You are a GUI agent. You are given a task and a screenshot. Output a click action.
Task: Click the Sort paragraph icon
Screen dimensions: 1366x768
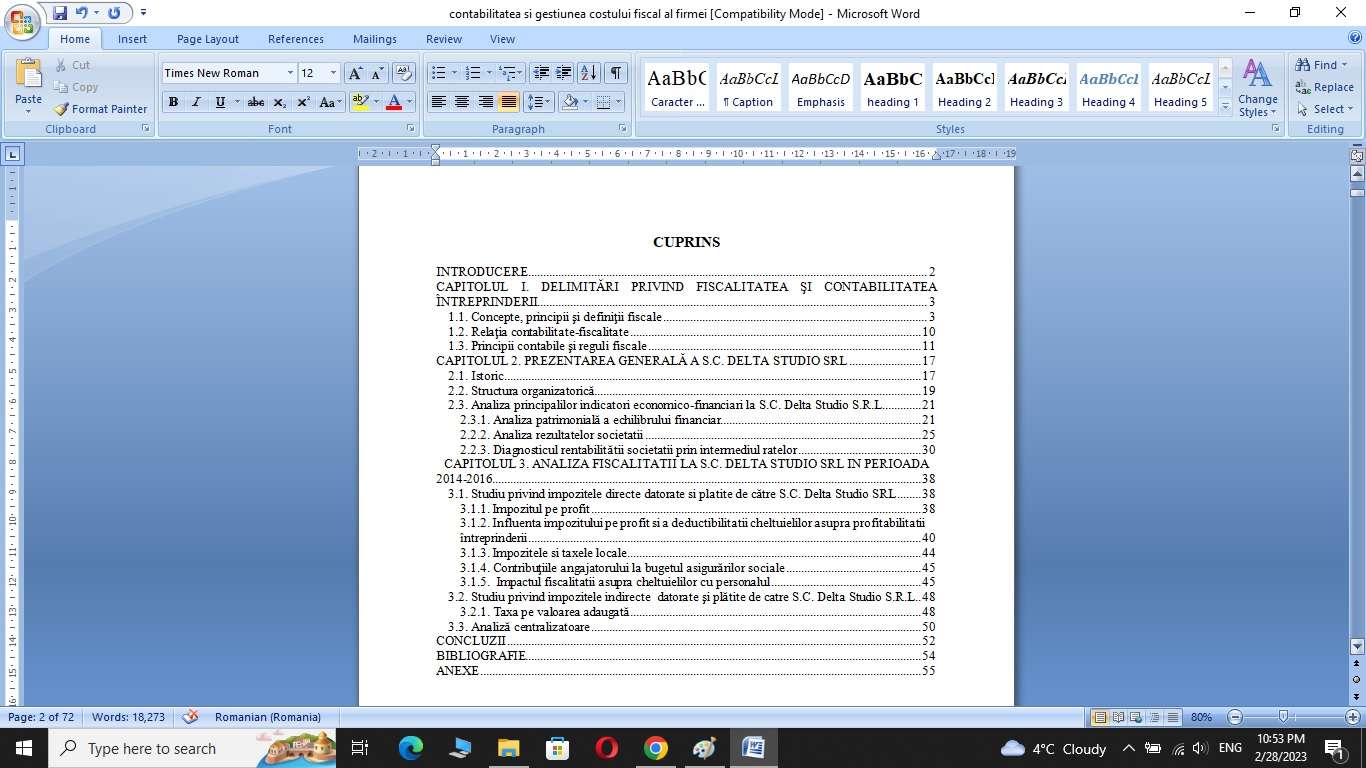[x=589, y=73]
